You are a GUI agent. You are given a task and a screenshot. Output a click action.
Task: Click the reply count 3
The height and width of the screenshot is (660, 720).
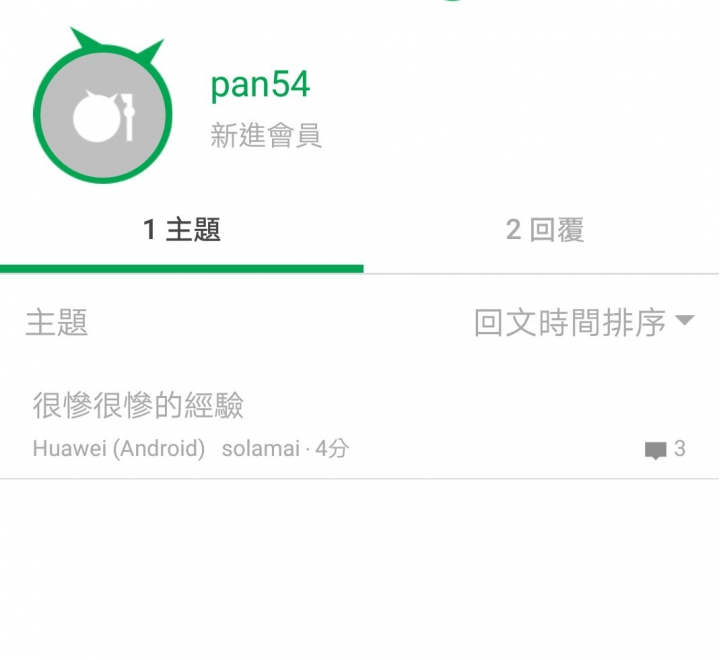click(680, 449)
